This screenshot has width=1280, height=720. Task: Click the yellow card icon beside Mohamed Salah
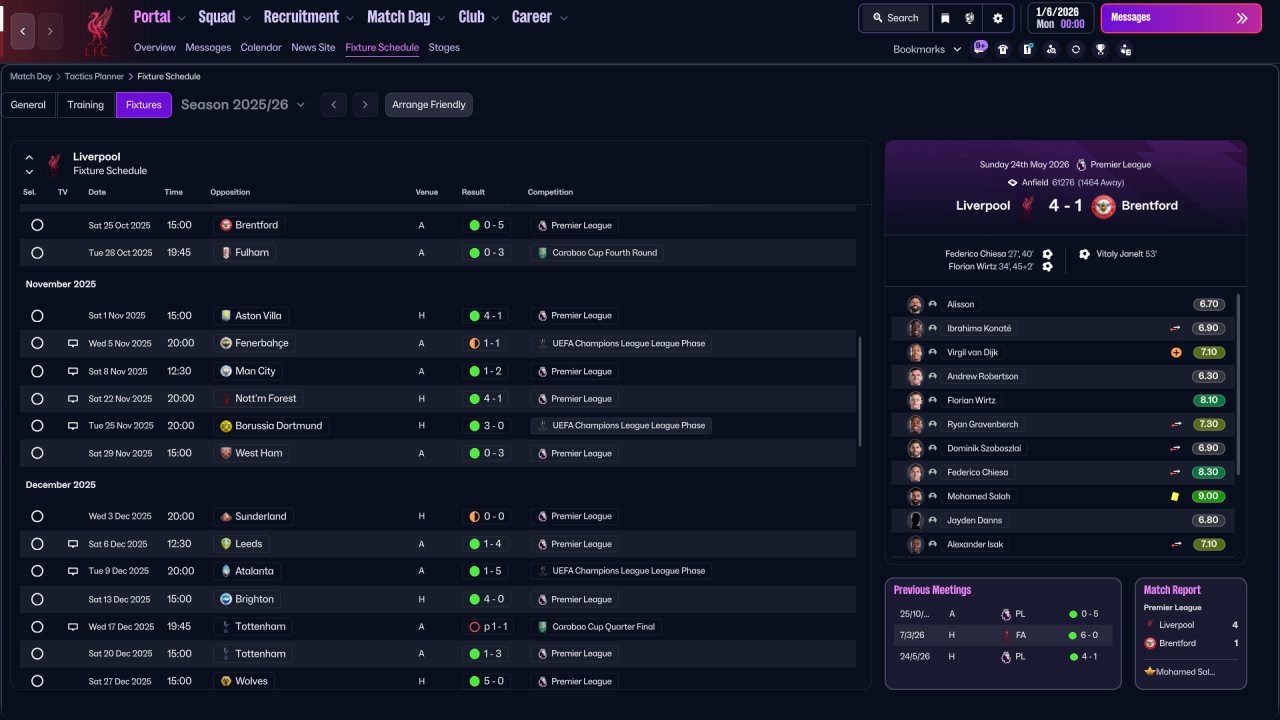pos(1175,496)
